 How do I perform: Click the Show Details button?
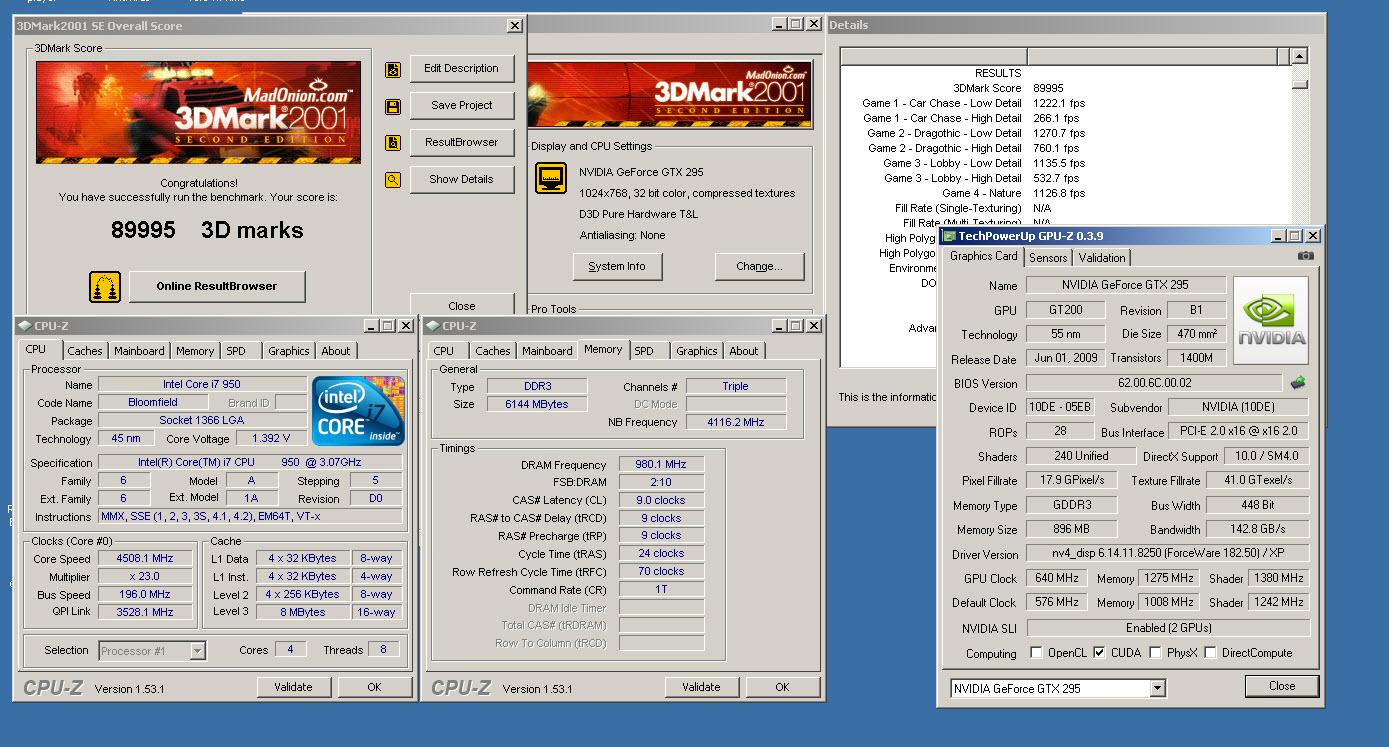(x=461, y=180)
